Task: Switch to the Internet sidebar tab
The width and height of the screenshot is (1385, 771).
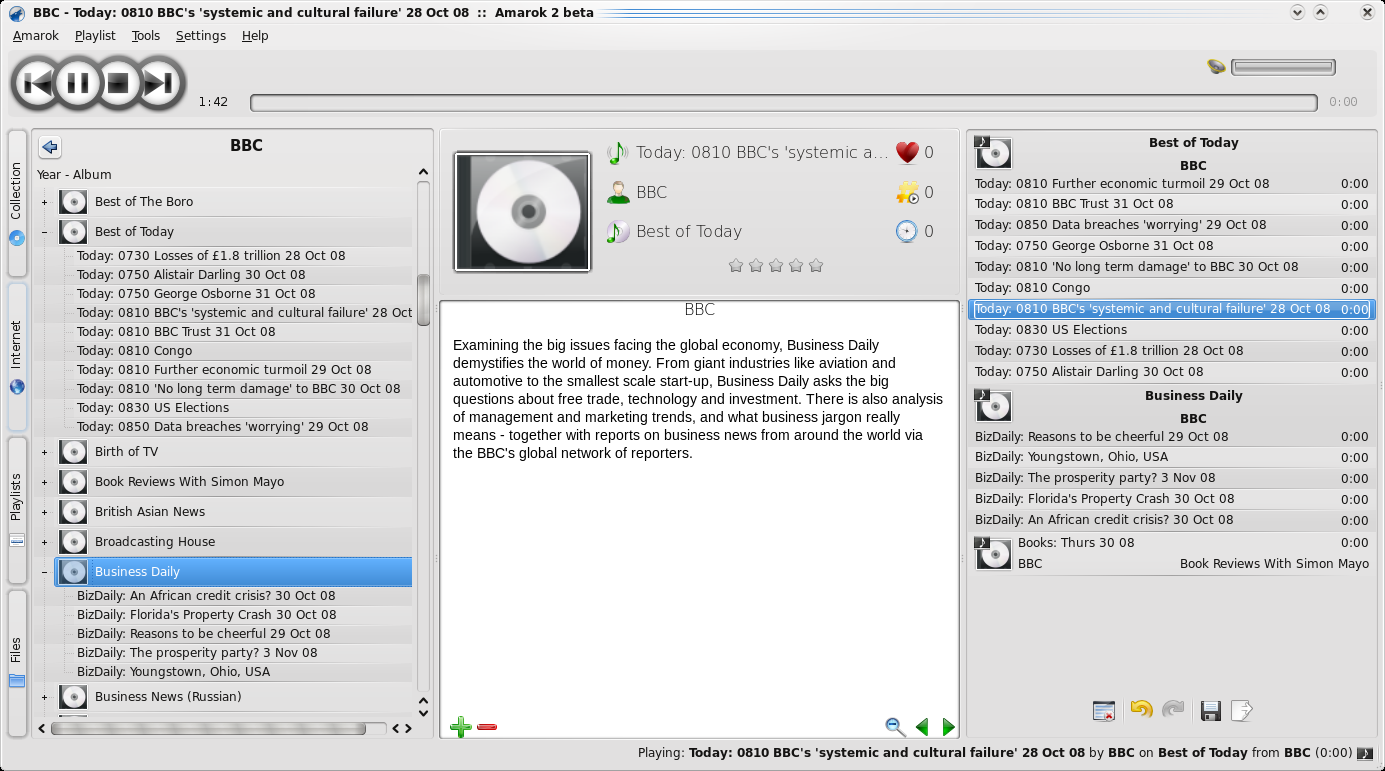Action: pyautogui.click(x=17, y=356)
